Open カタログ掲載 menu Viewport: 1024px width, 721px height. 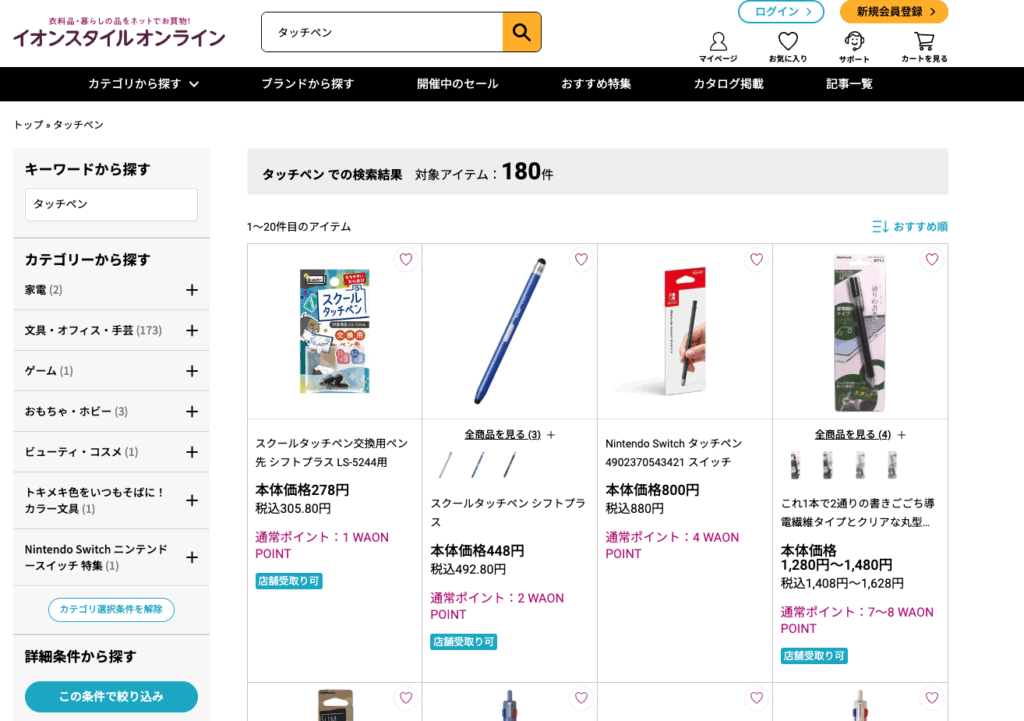pos(728,84)
